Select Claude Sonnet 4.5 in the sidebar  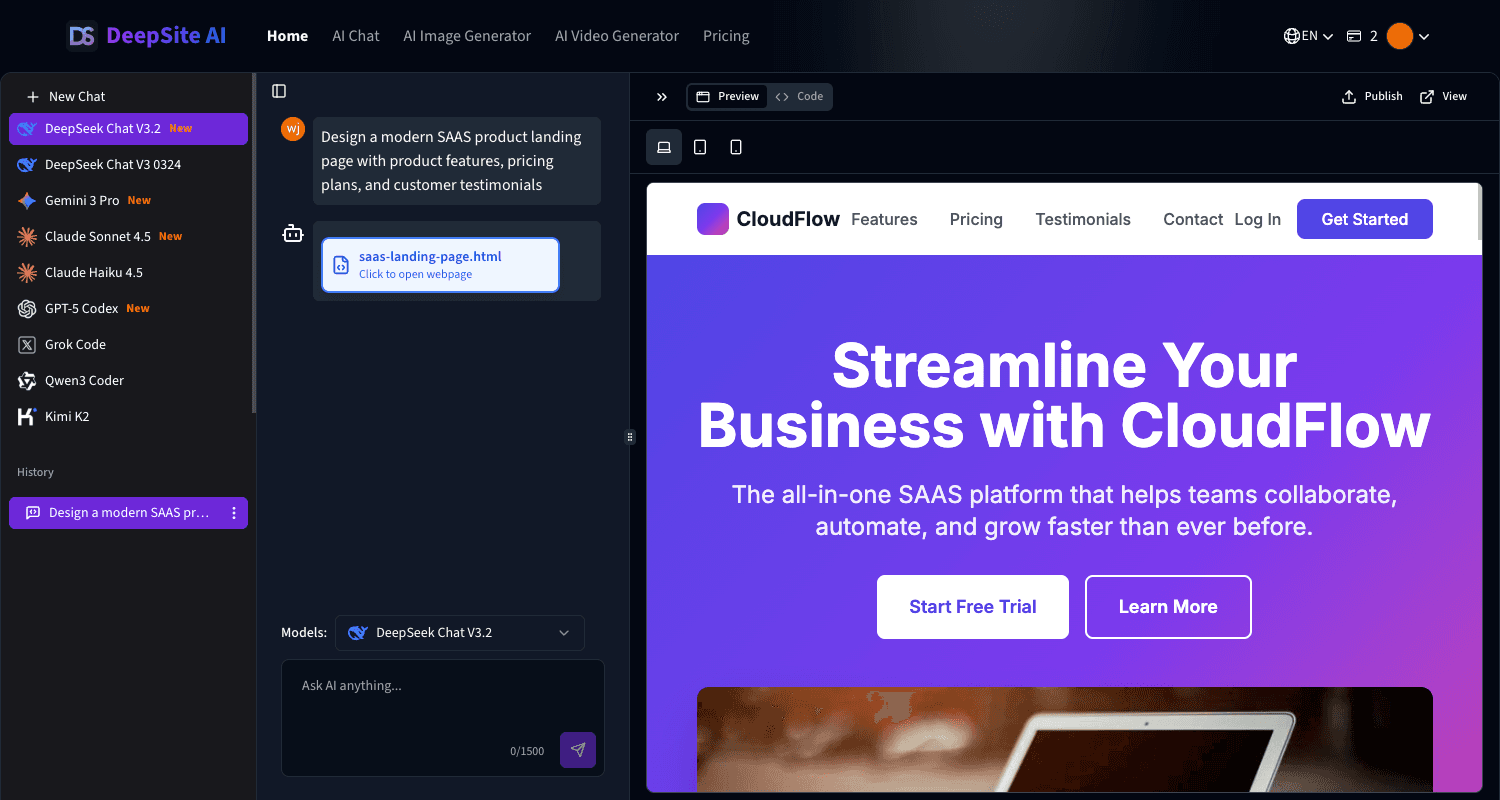click(x=99, y=236)
